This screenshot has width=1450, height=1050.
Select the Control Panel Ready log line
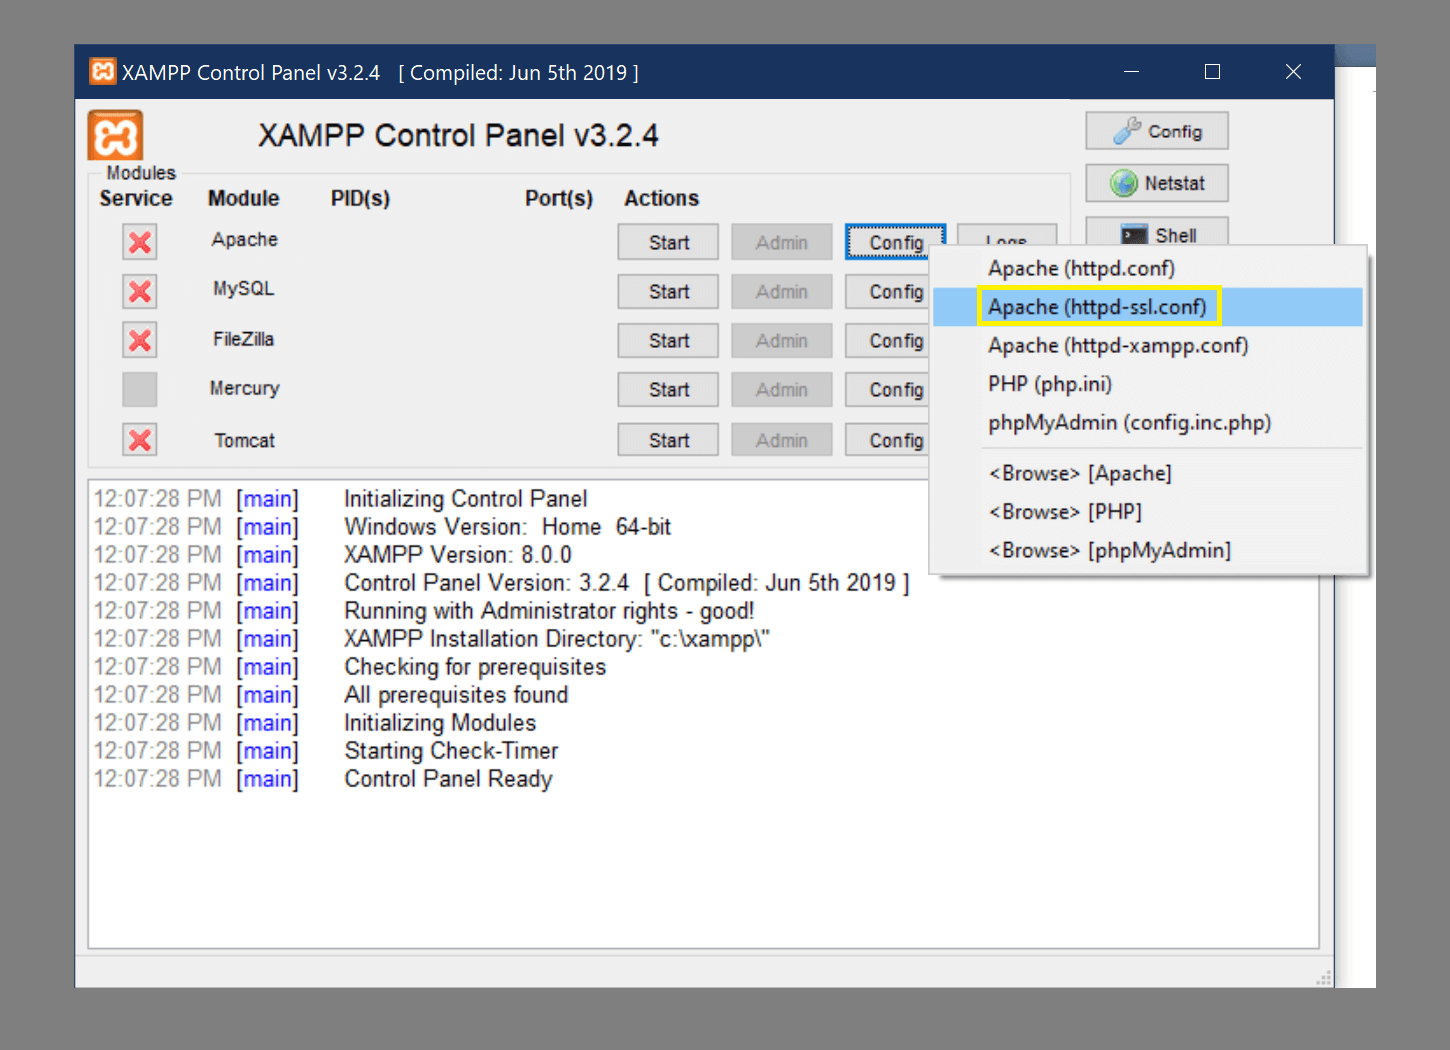coord(448,778)
